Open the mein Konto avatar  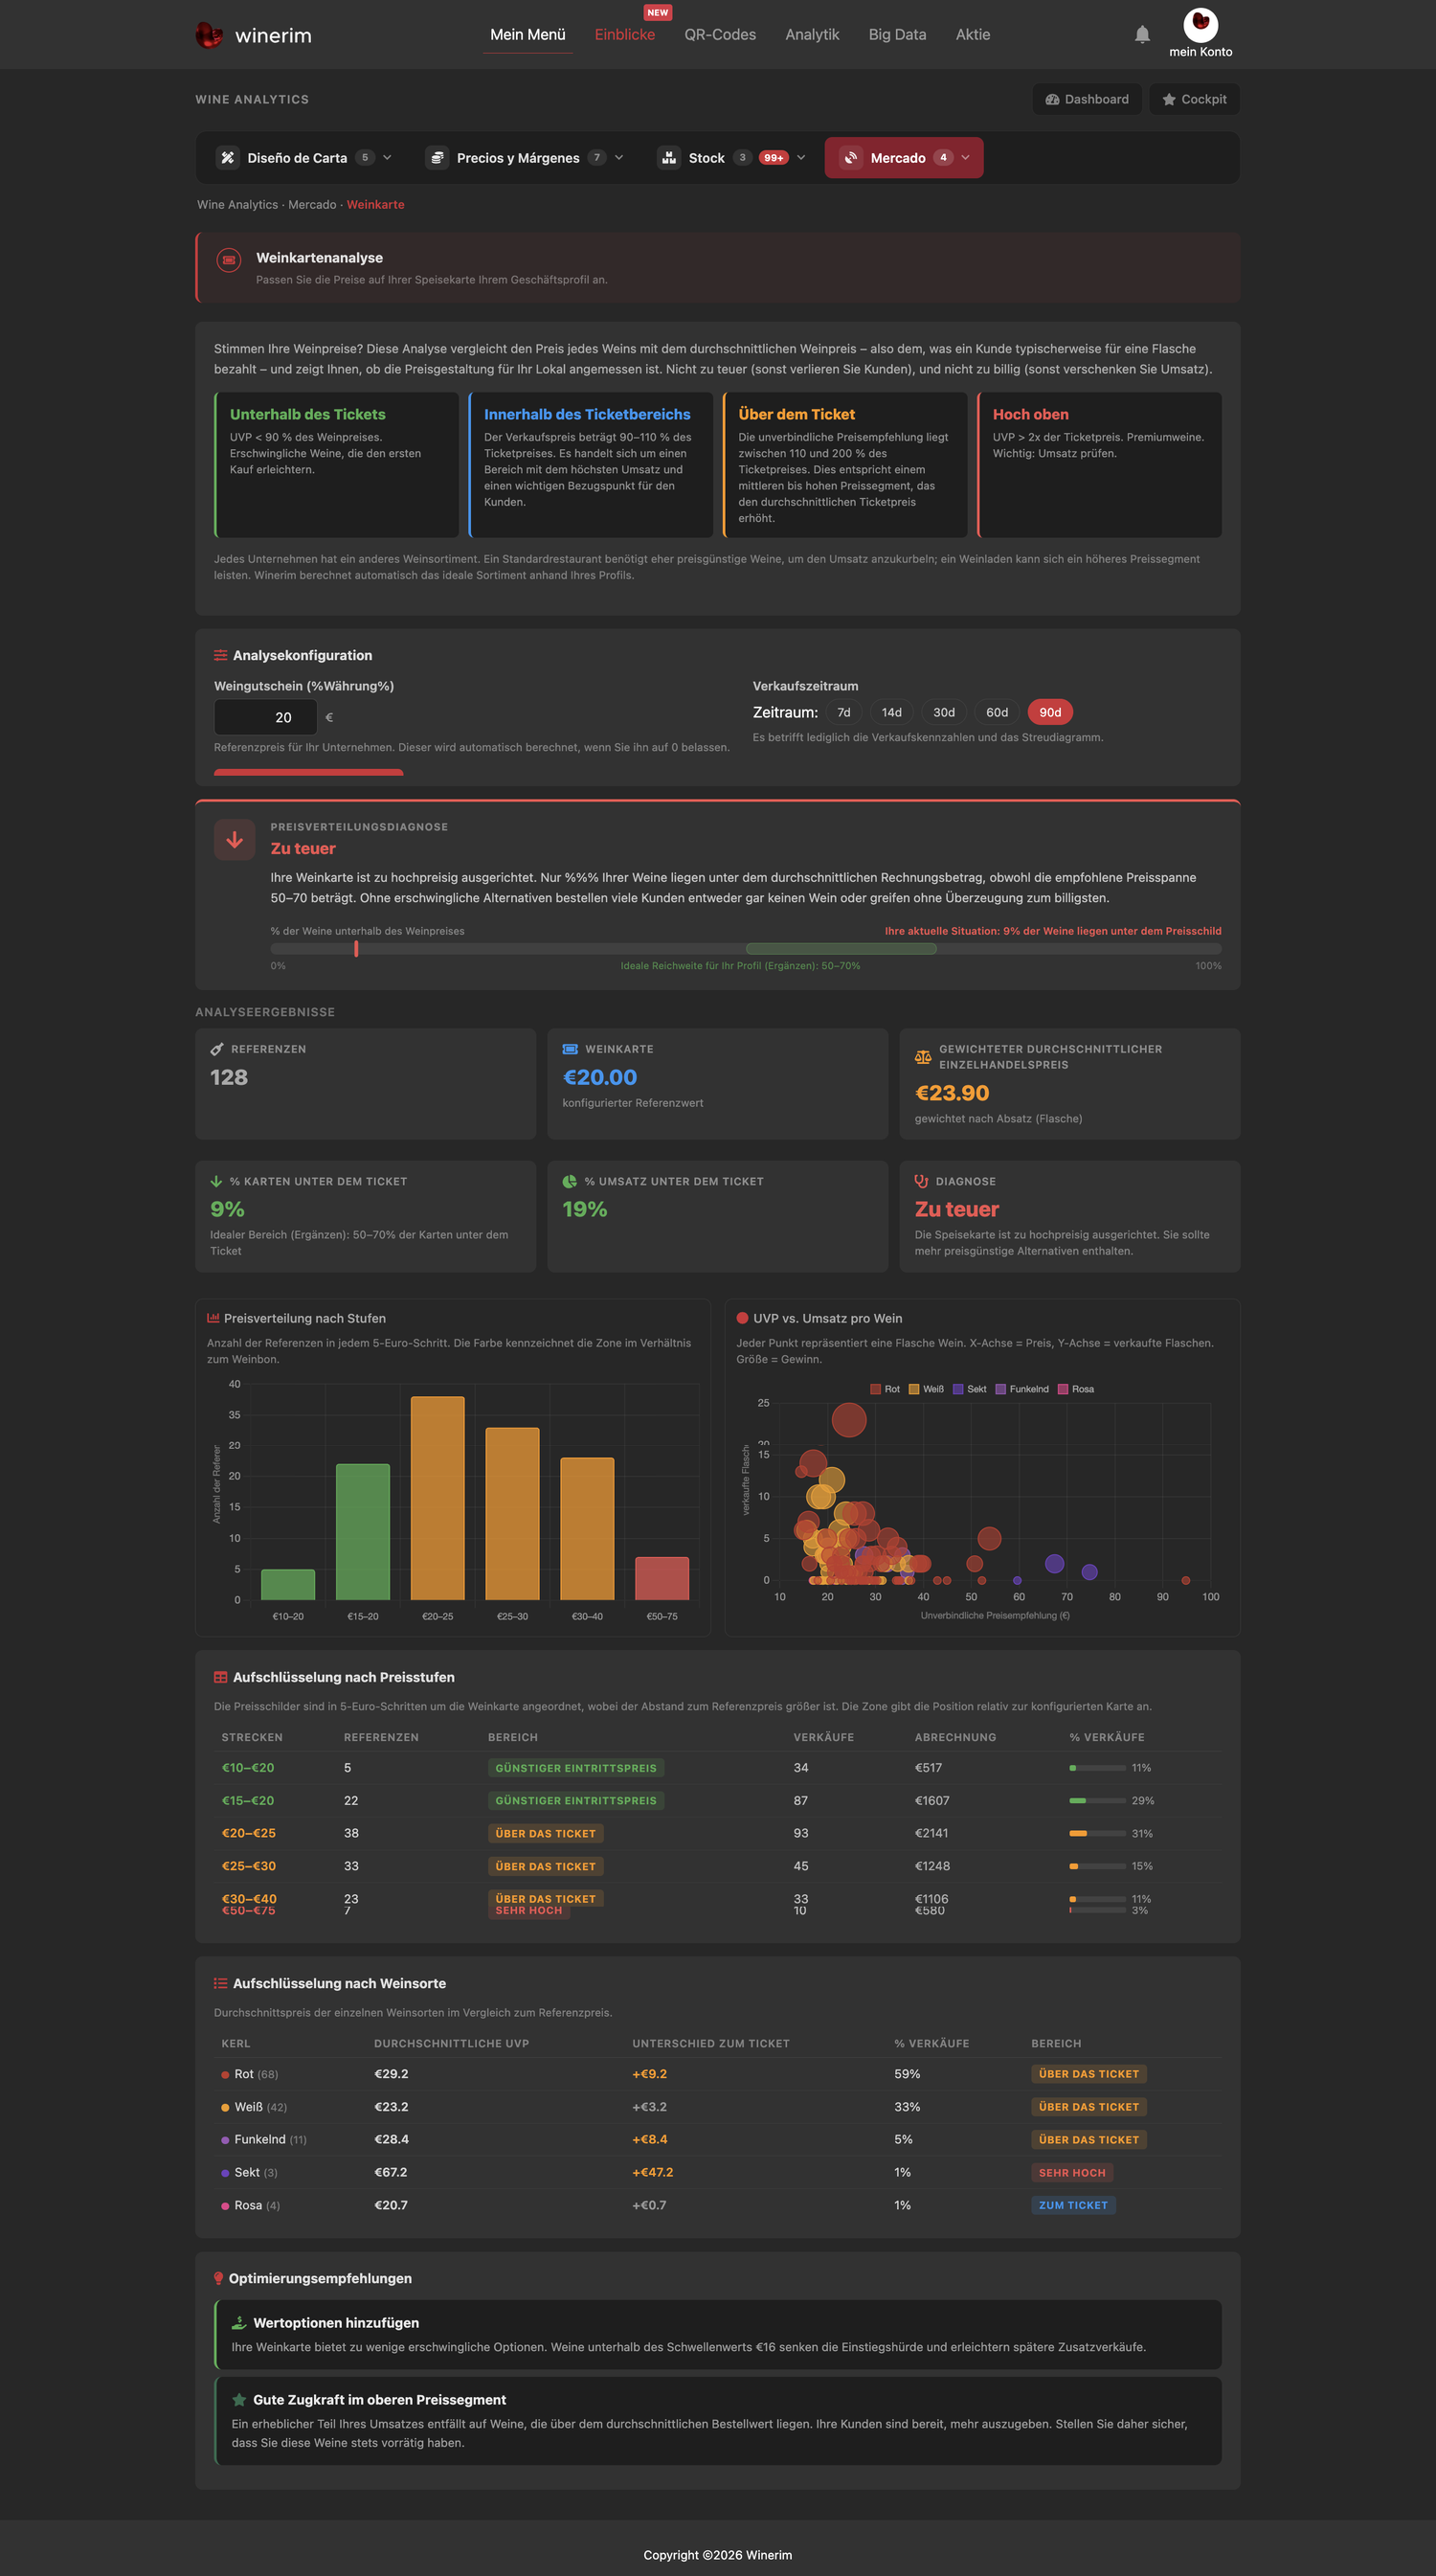1200,24
